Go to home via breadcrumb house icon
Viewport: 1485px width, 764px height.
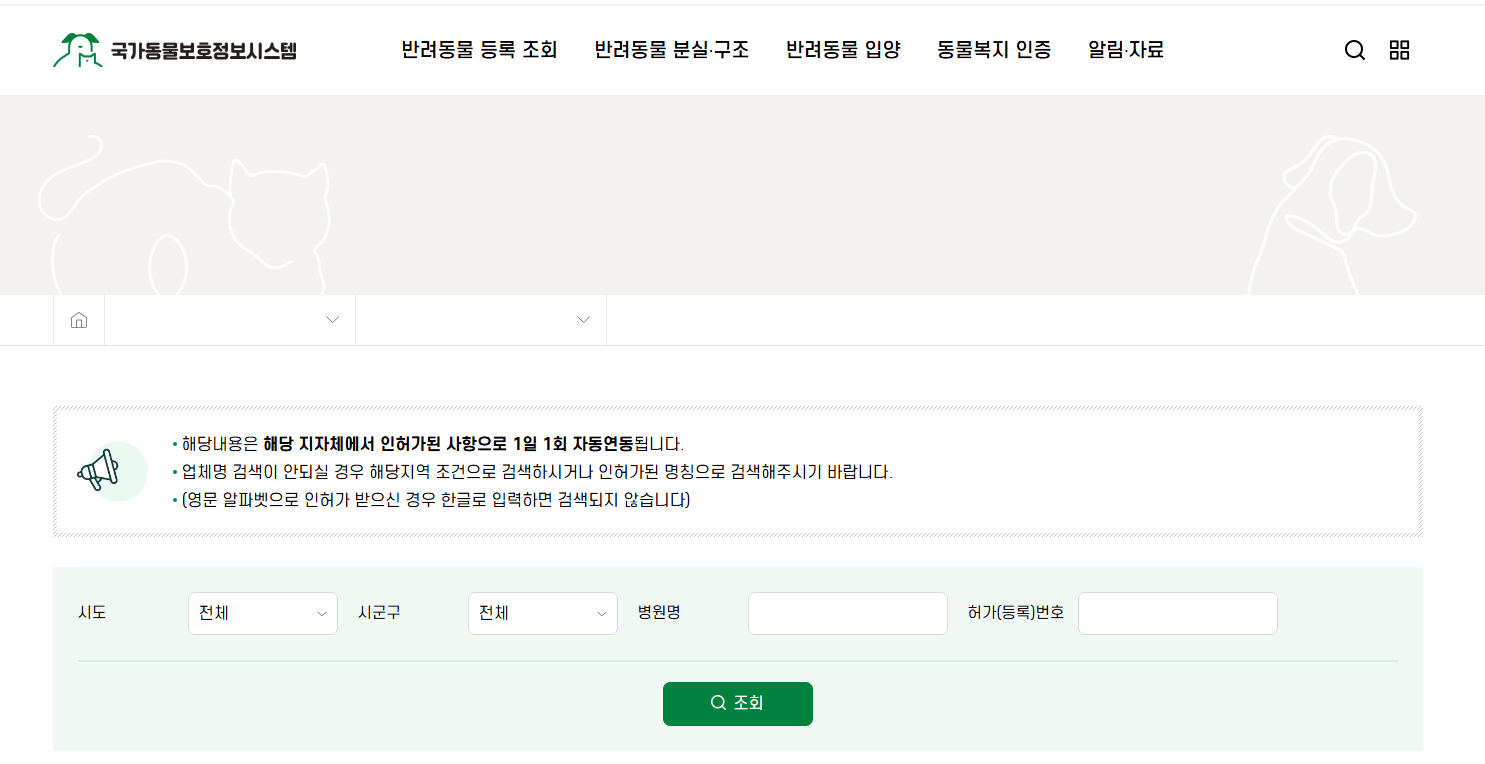pyautogui.click(x=79, y=320)
